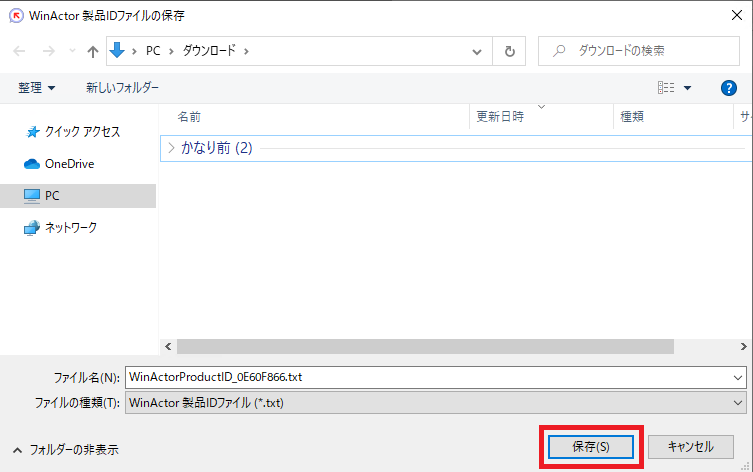Click the right arrow of horizontal scrollbar
753x472 pixels.
[743, 346]
